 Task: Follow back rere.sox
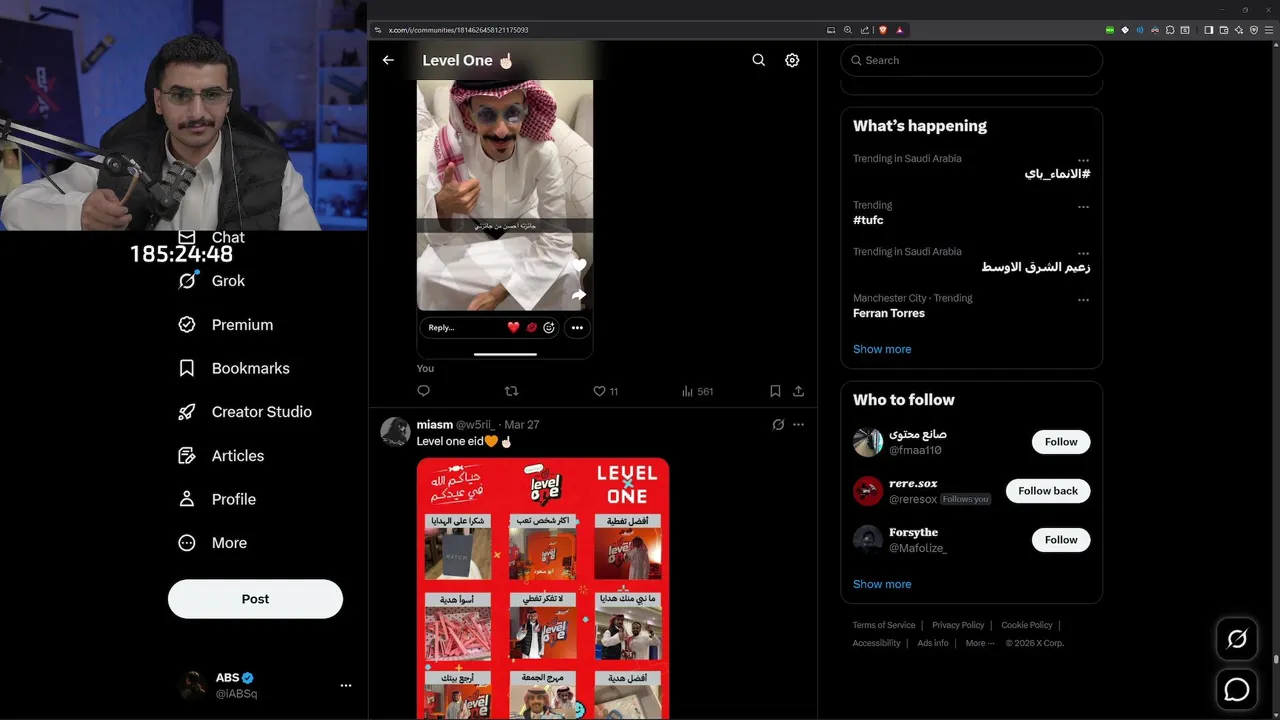[1048, 491]
